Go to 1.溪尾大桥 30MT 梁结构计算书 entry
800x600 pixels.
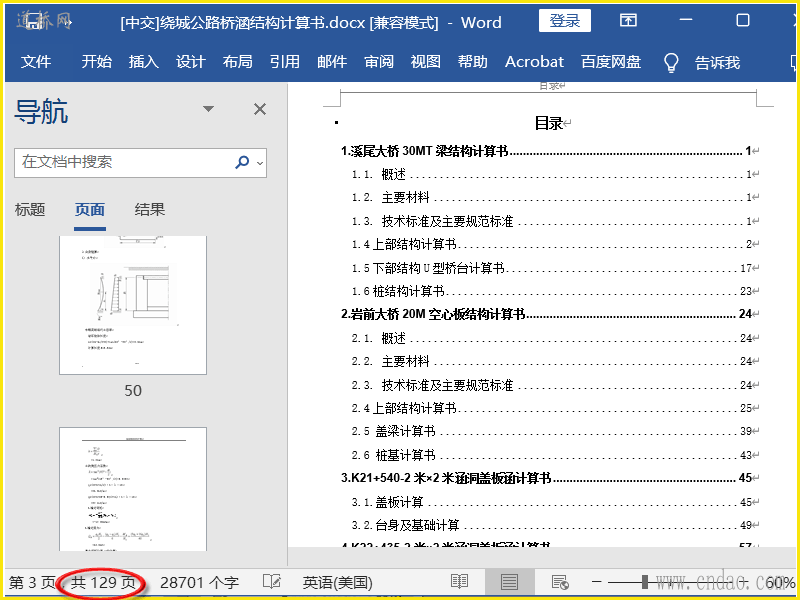click(x=545, y=151)
